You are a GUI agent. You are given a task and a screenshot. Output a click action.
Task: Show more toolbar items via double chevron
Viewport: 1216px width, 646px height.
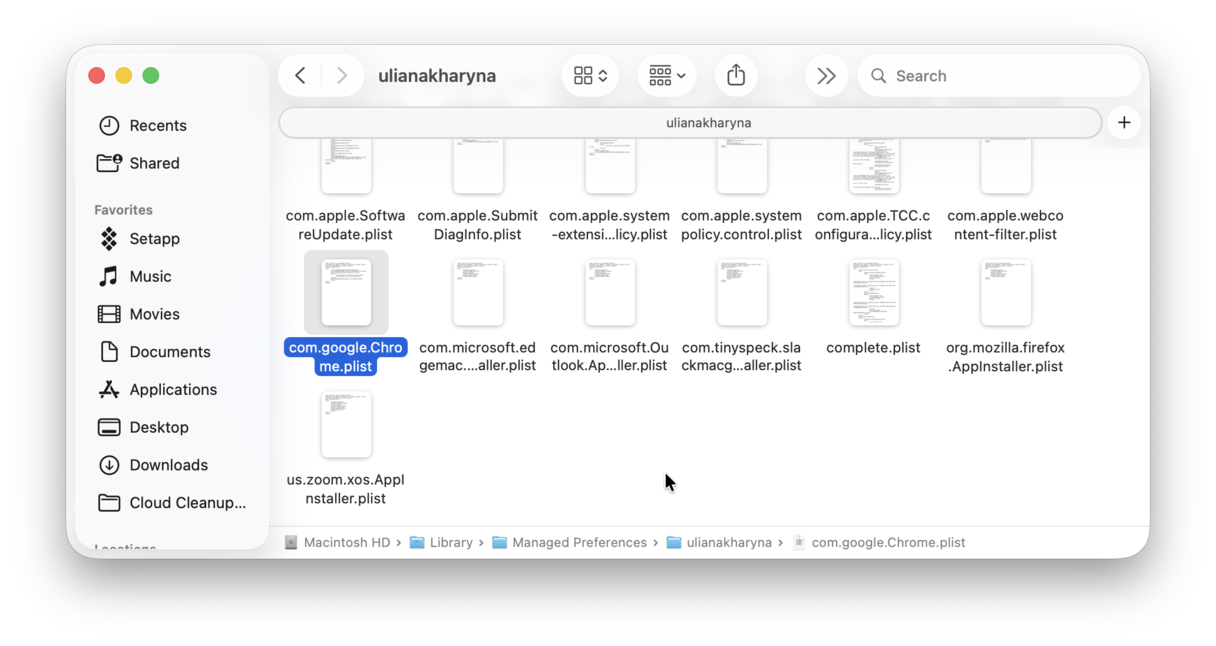click(x=826, y=76)
